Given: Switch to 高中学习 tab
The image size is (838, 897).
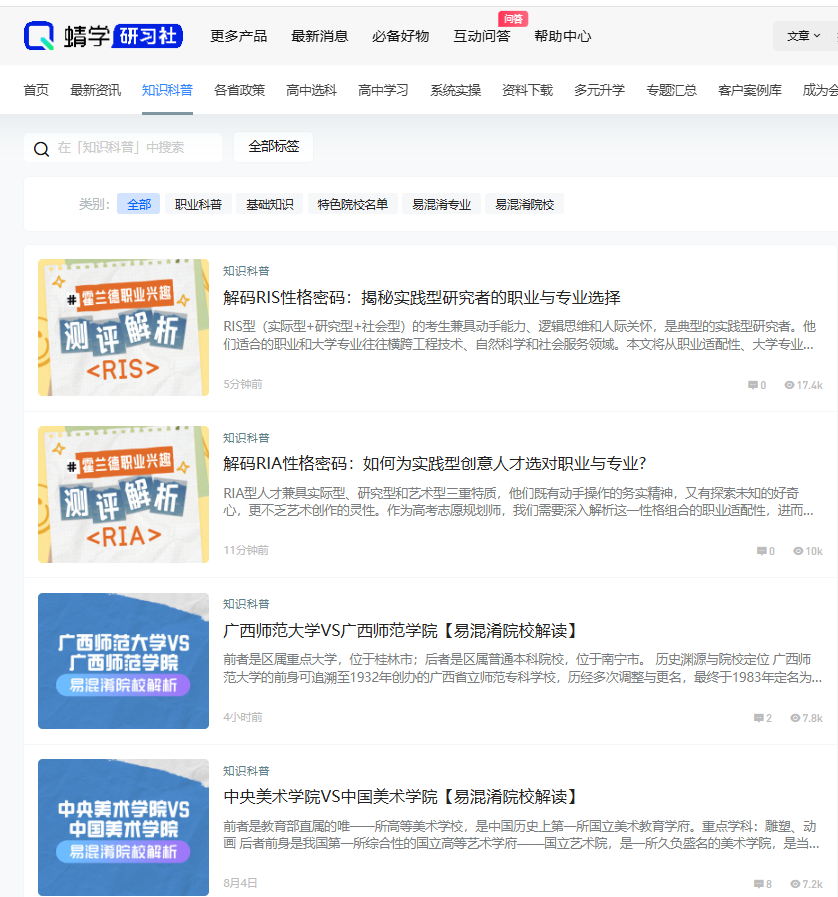Looking at the screenshot, I should coord(383,90).
